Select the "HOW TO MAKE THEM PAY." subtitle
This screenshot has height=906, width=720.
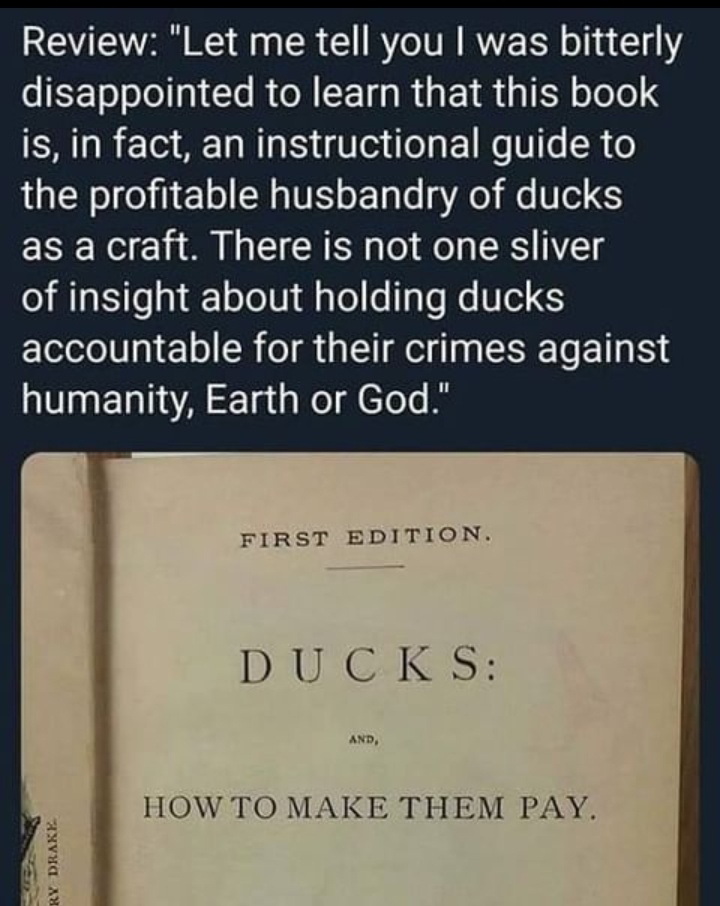point(368,808)
